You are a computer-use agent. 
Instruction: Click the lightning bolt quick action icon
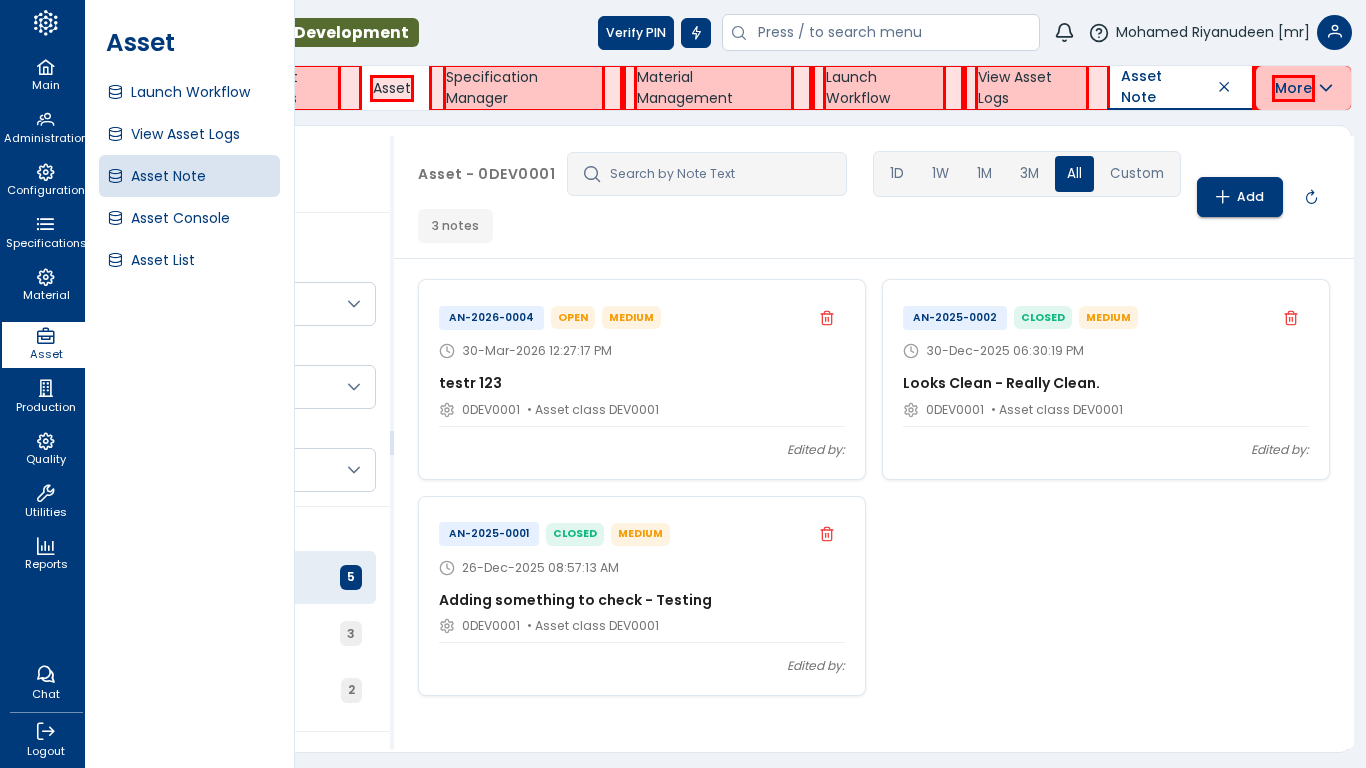coord(696,33)
